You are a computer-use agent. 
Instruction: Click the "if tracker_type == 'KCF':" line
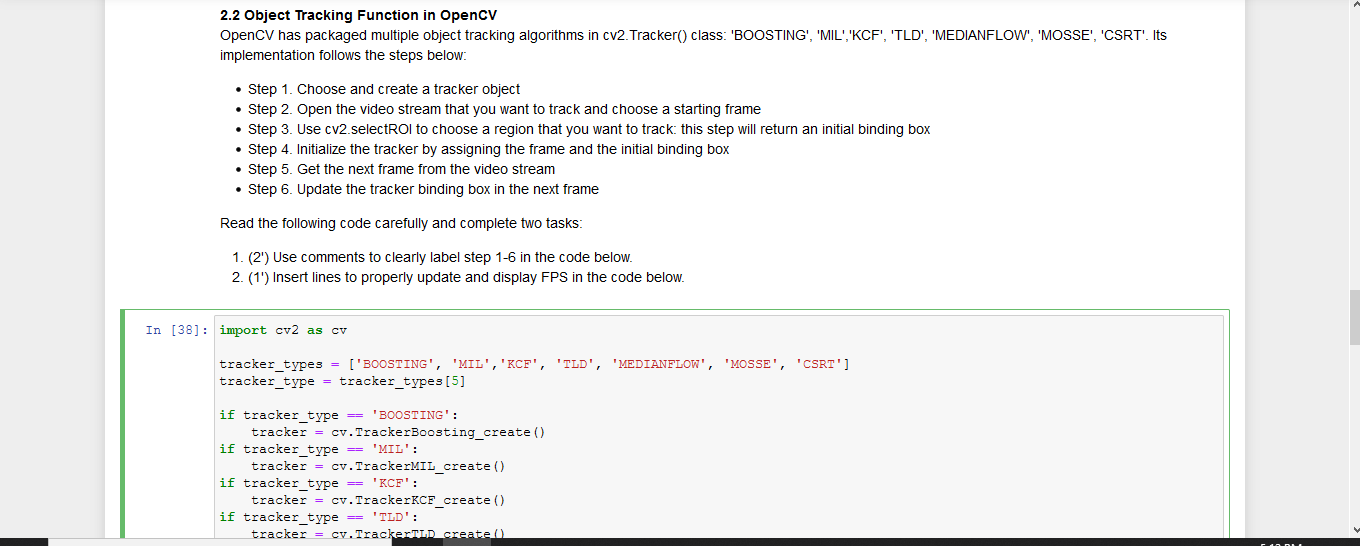coord(319,483)
